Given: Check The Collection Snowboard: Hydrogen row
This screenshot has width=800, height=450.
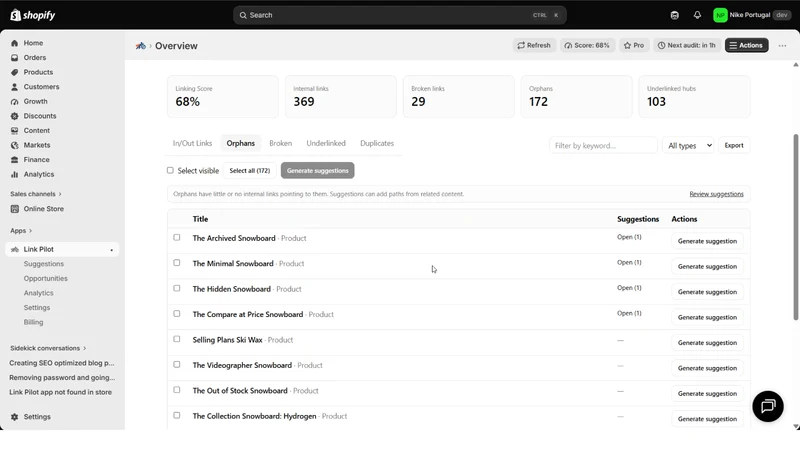Looking at the screenshot, I should [177, 415].
